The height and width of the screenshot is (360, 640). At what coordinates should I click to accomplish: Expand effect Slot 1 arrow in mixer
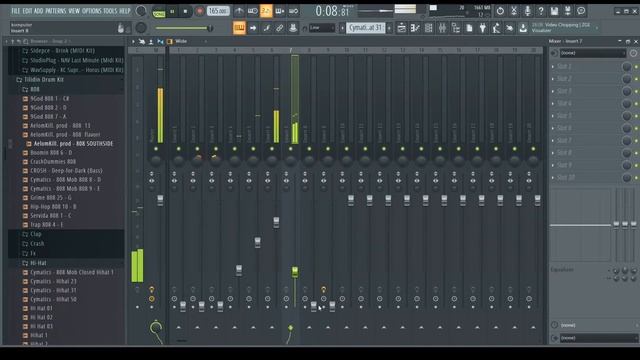coord(553,67)
